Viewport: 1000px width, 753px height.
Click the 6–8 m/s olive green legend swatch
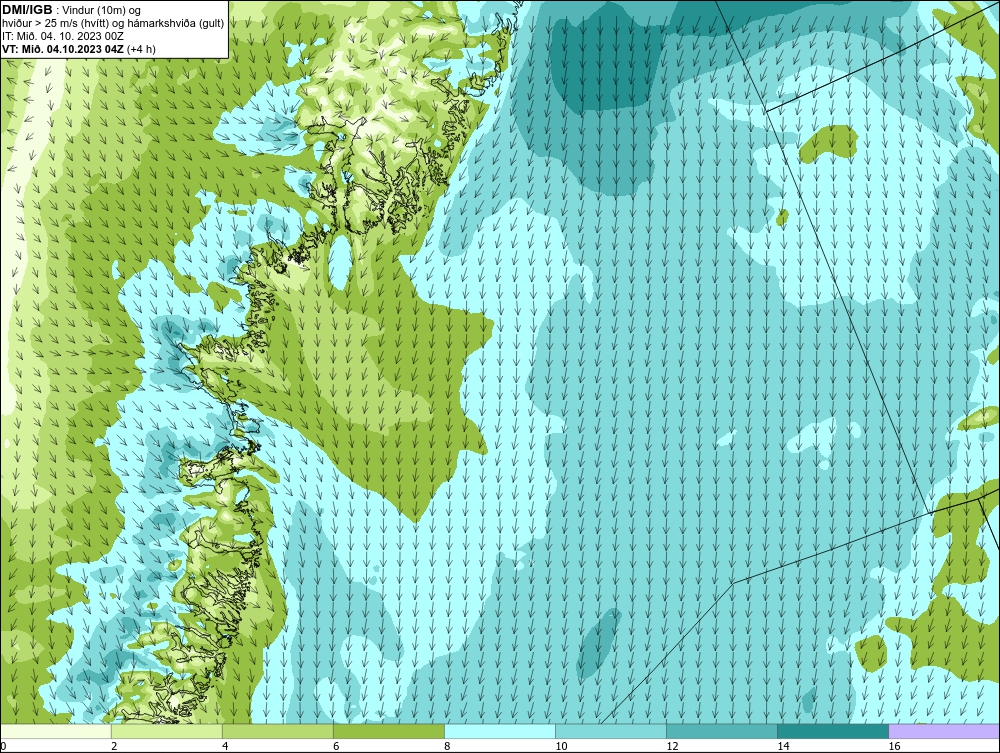coord(388,731)
